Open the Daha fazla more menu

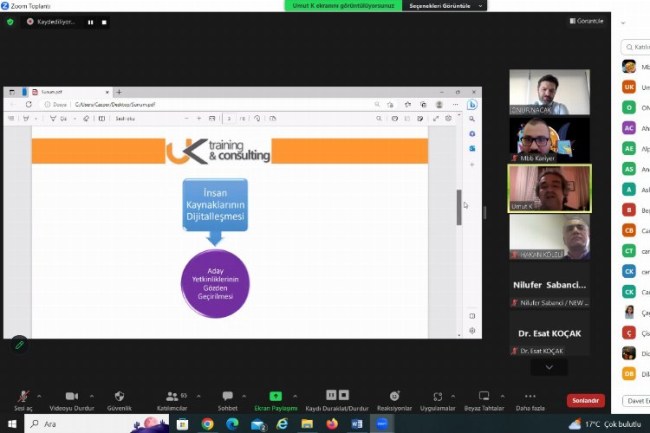[529, 396]
